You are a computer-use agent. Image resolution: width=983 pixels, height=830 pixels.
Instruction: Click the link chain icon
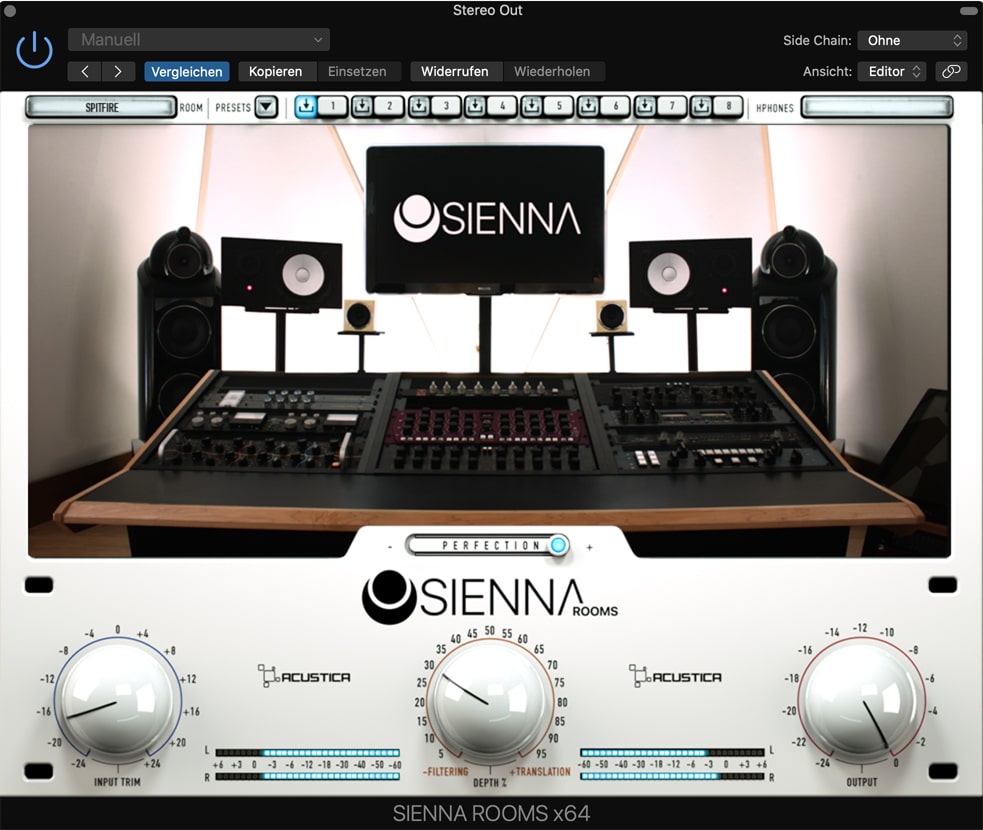(x=951, y=71)
